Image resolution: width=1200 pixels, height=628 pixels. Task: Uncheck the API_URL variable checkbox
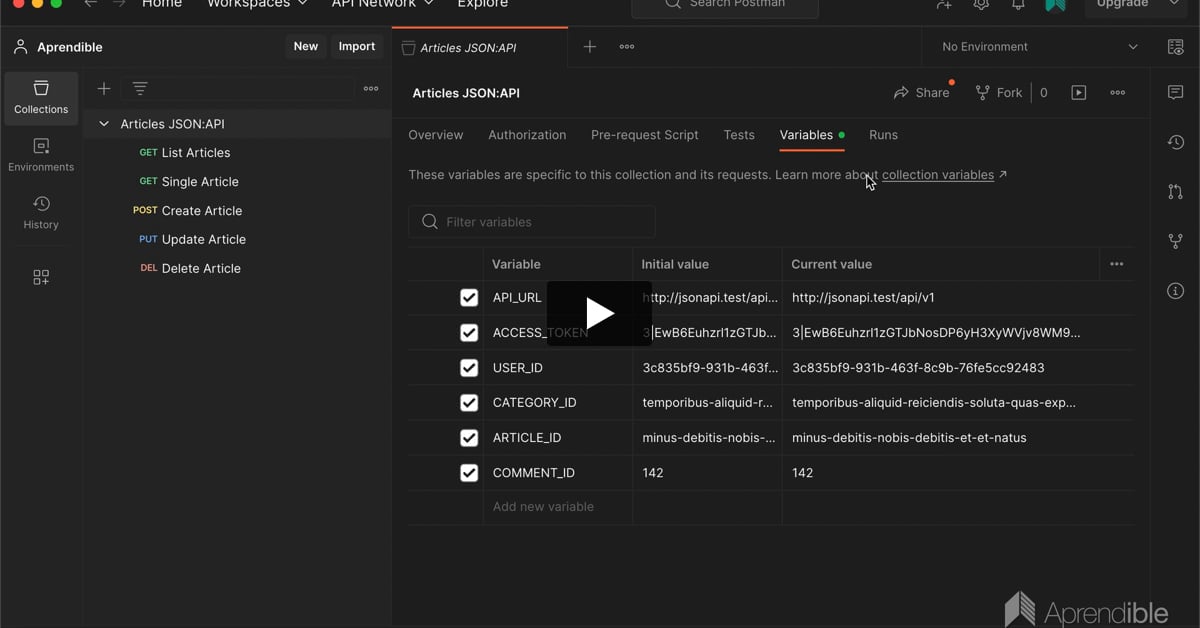469,298
